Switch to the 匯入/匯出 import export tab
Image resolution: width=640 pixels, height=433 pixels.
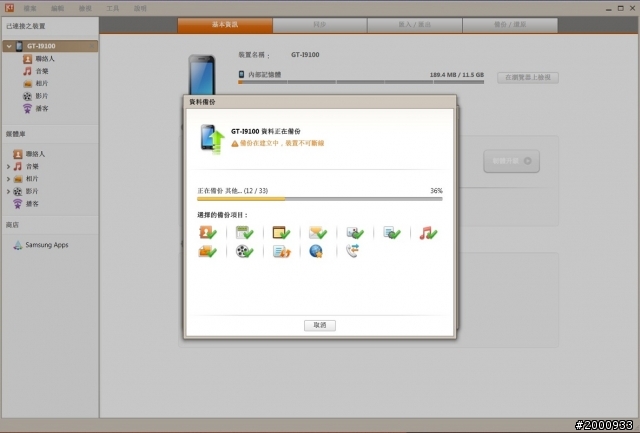(415, 25)
